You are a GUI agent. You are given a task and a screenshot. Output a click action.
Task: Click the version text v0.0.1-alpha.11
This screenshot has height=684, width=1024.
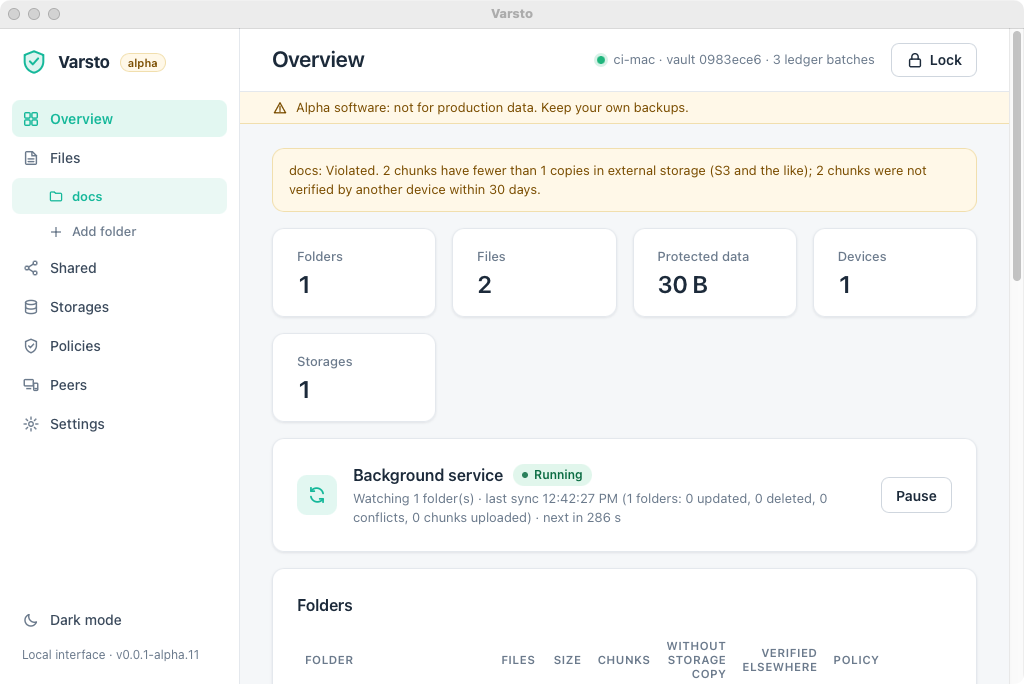157,655
